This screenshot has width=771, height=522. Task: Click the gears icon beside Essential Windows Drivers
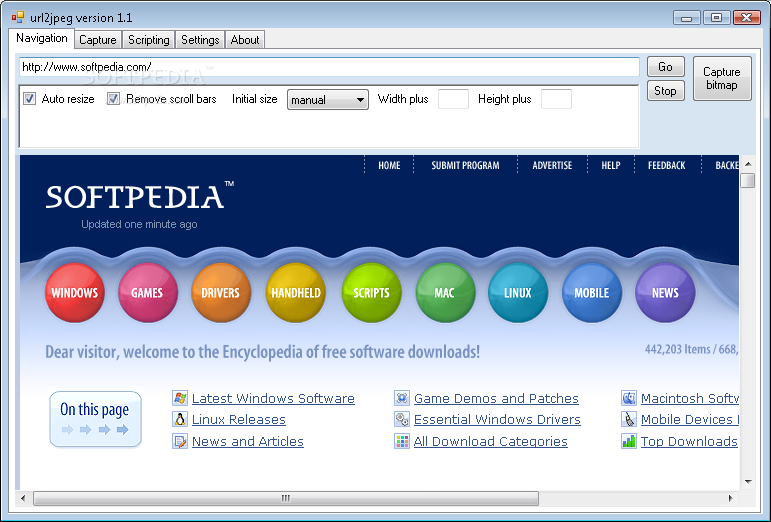(x=402, y=419)
